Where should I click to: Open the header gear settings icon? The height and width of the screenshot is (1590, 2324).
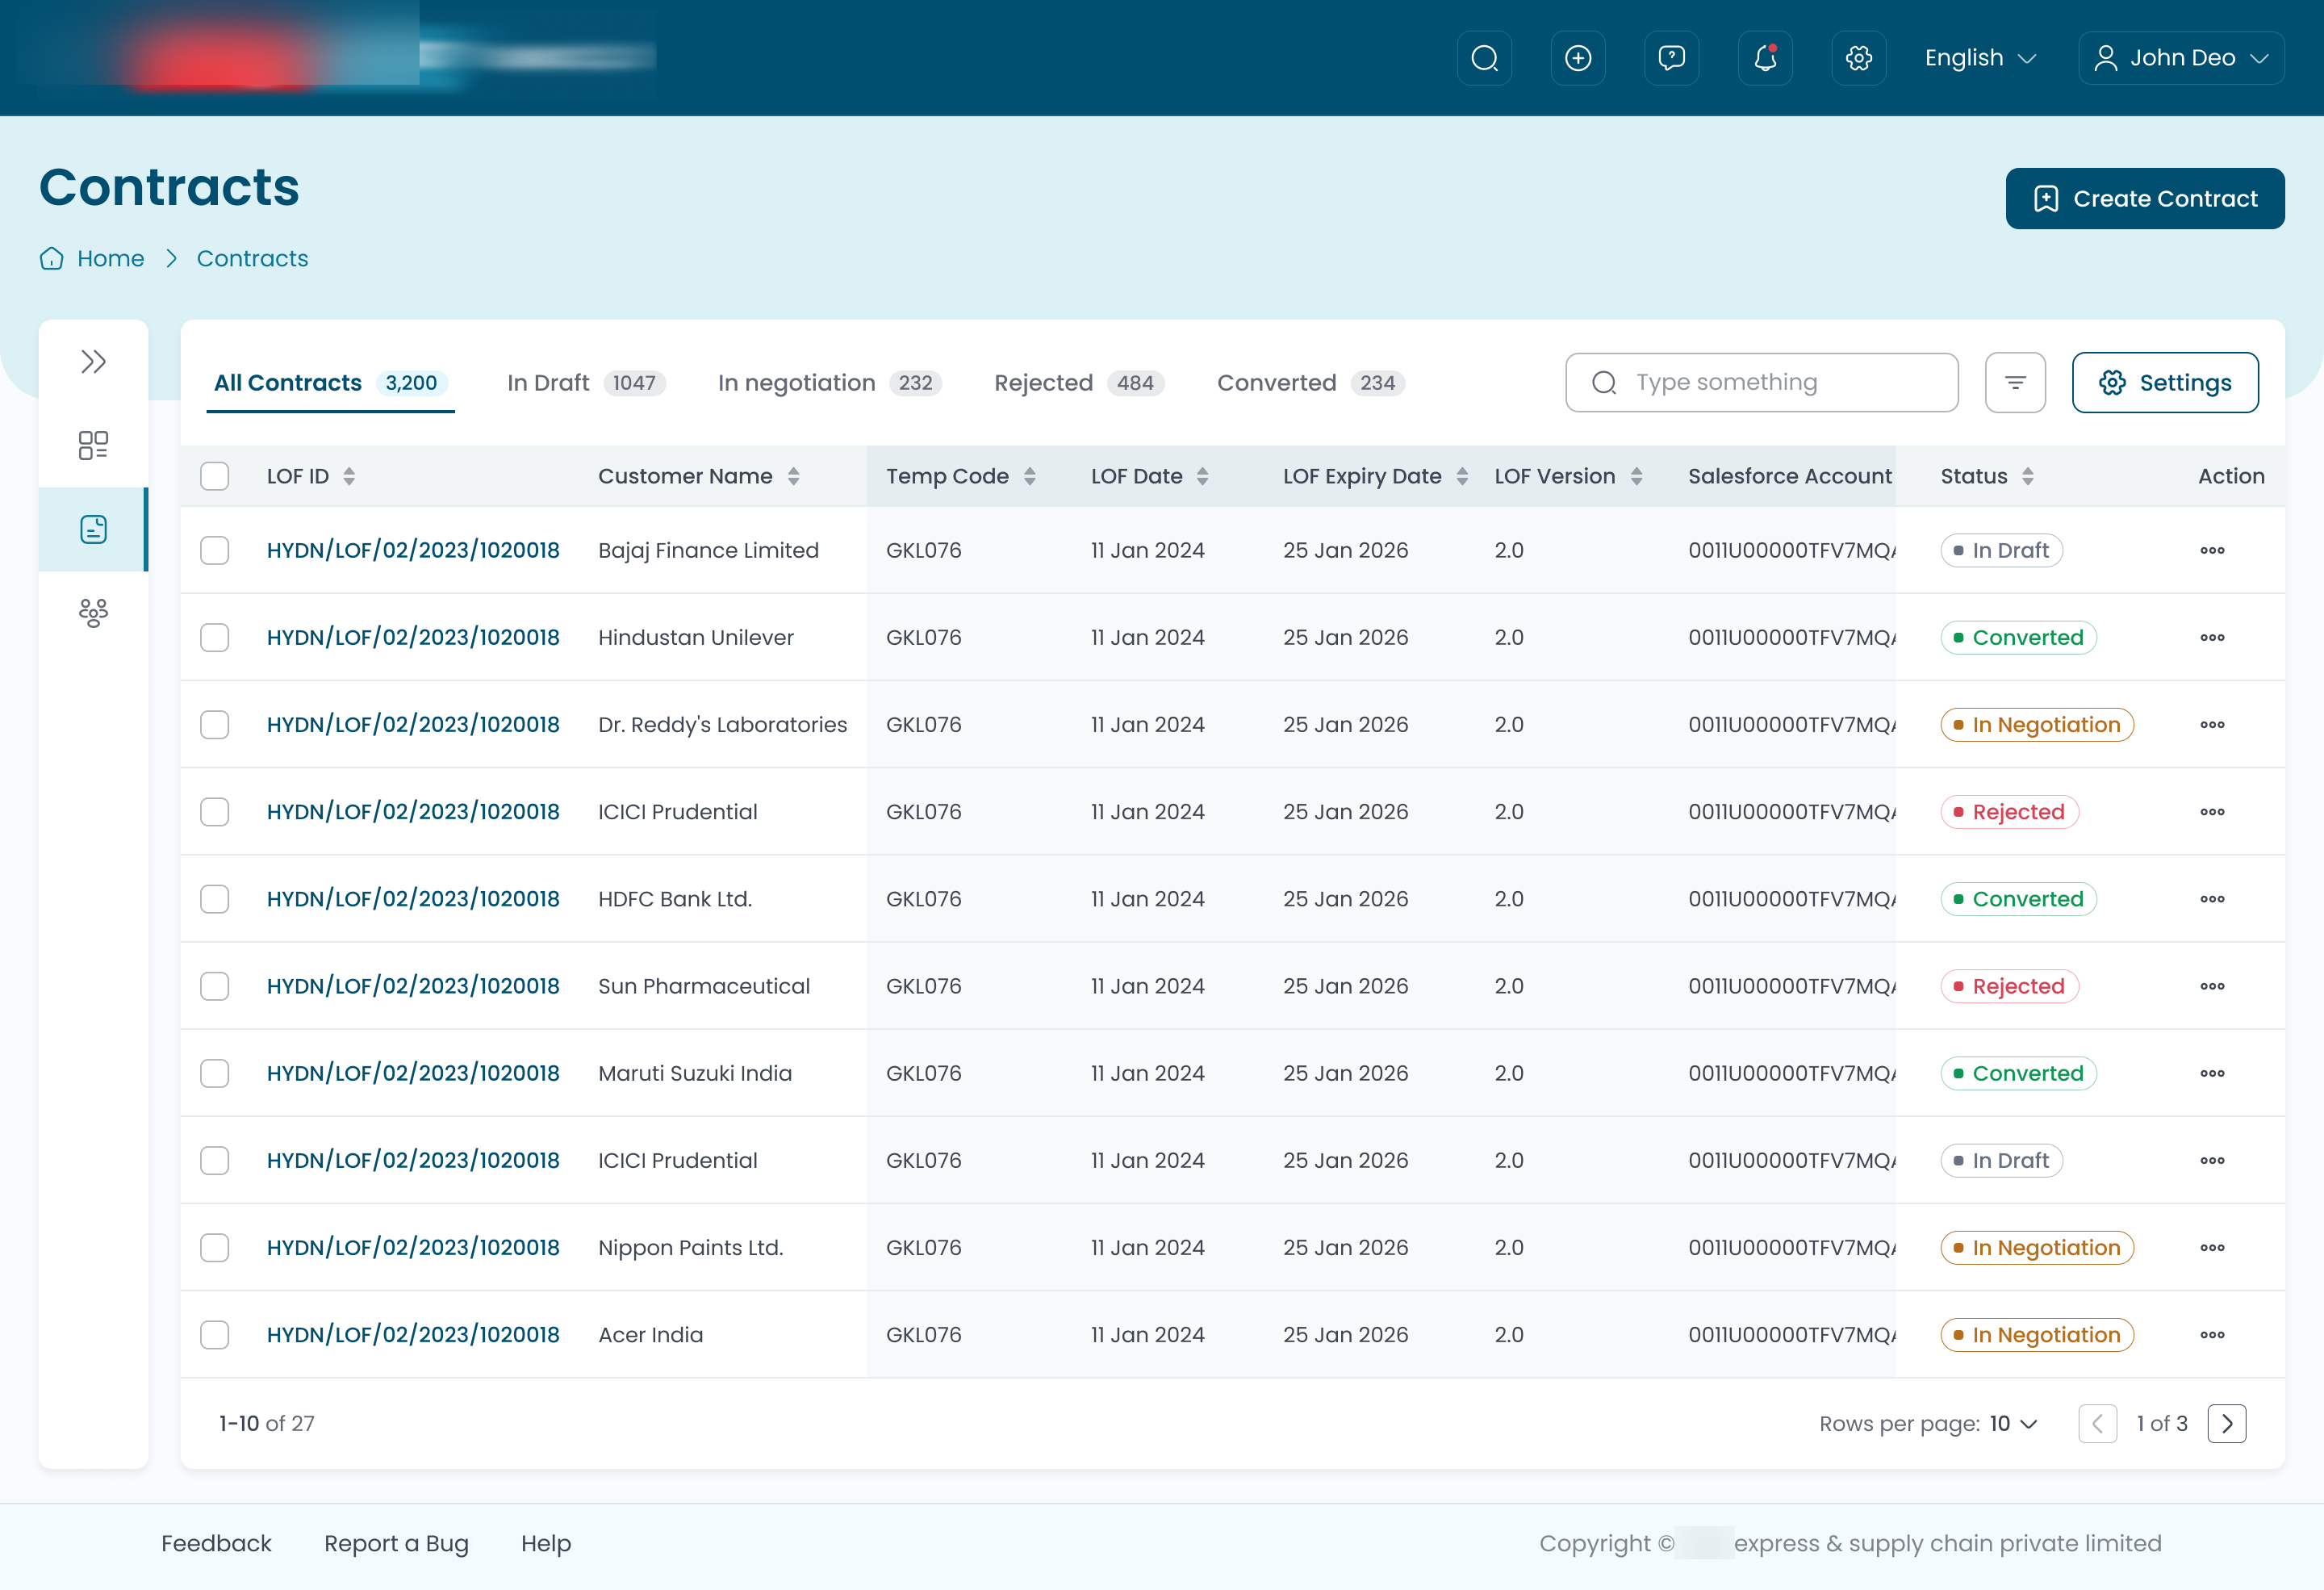coord(1858,58)
